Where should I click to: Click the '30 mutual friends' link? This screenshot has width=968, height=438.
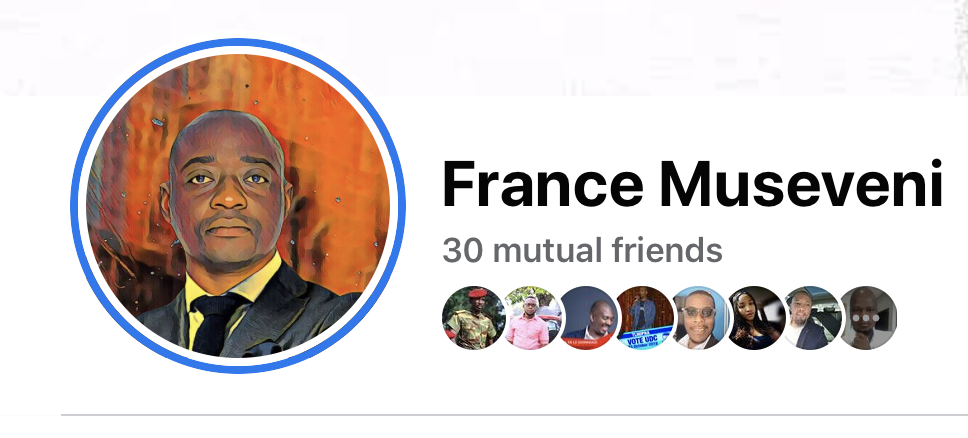point(582,250)
